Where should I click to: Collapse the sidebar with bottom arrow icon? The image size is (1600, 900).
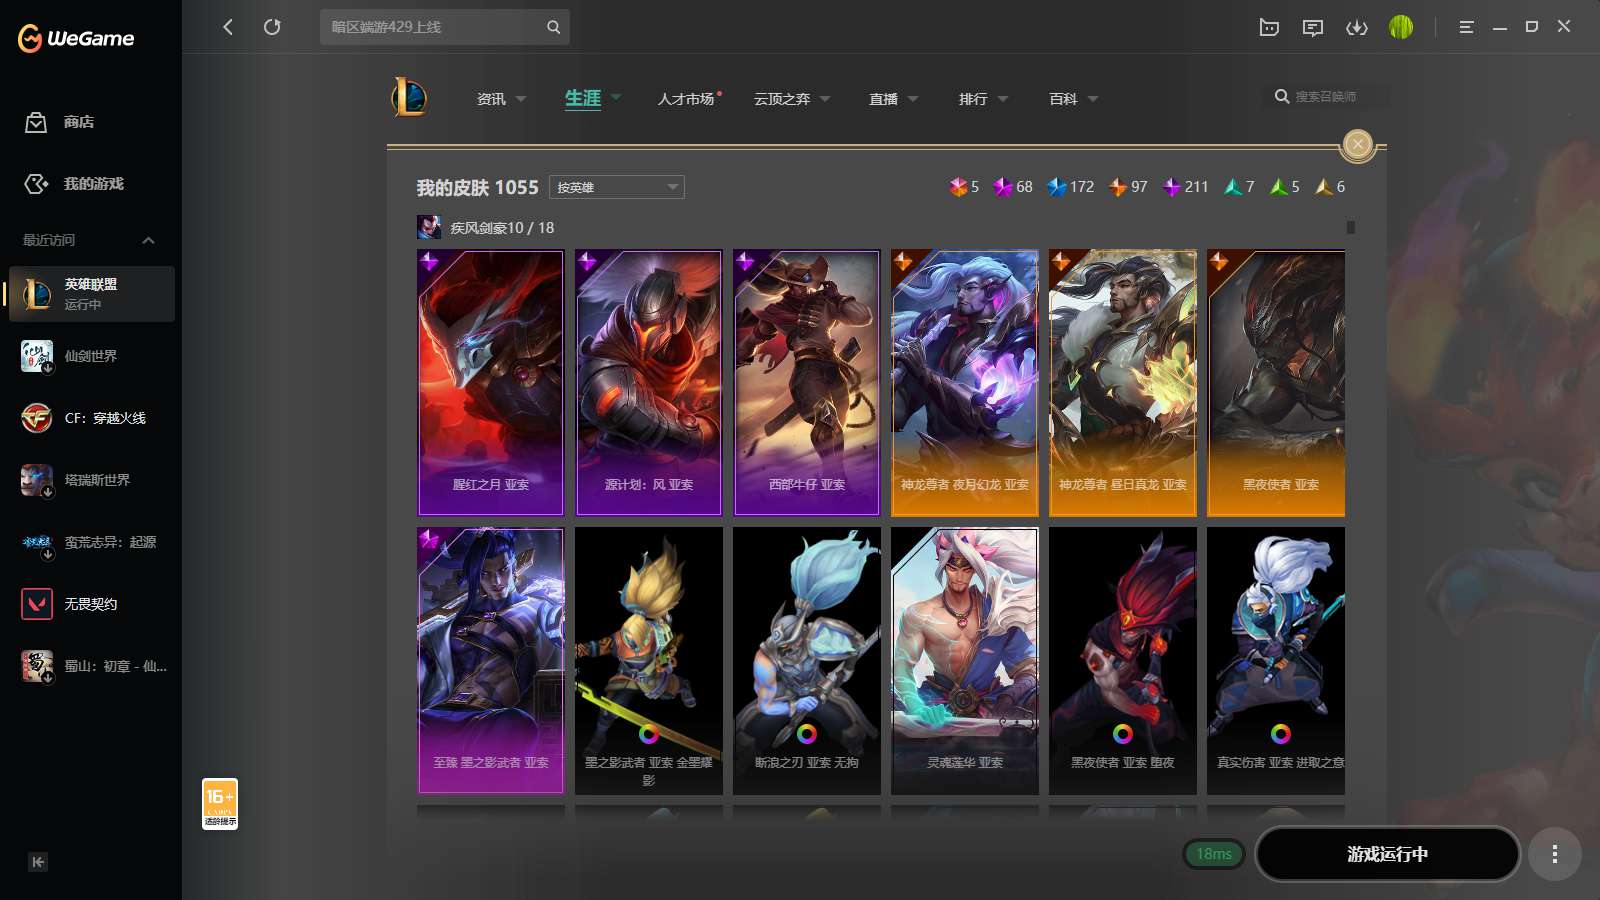tap(38, 862)
